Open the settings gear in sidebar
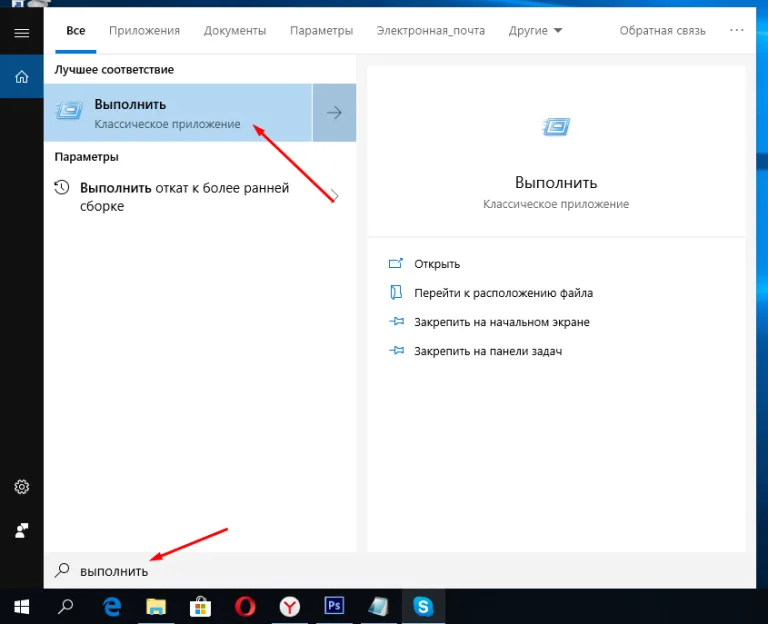The width and height of the screenshot is (768, 624). click(x=22, y=487)
